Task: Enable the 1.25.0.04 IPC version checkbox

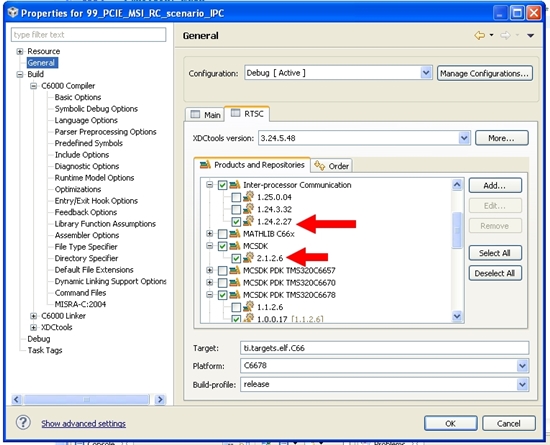Action: [x=236, y=197]
